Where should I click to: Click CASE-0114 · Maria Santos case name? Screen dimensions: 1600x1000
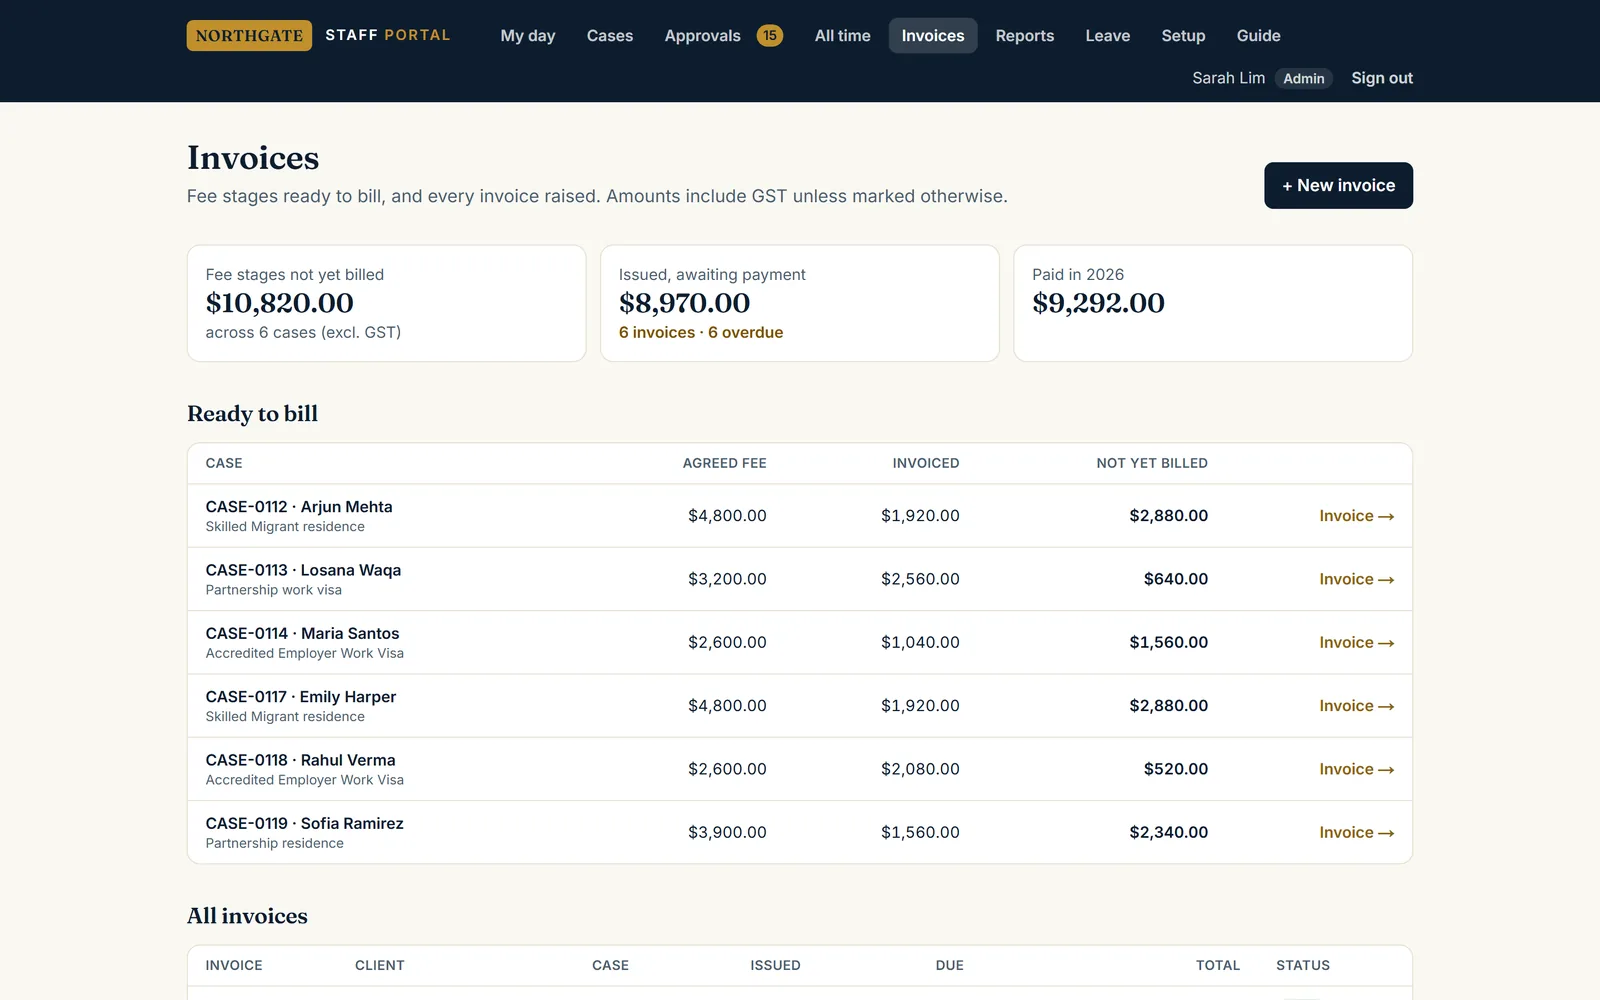[302, 633]
